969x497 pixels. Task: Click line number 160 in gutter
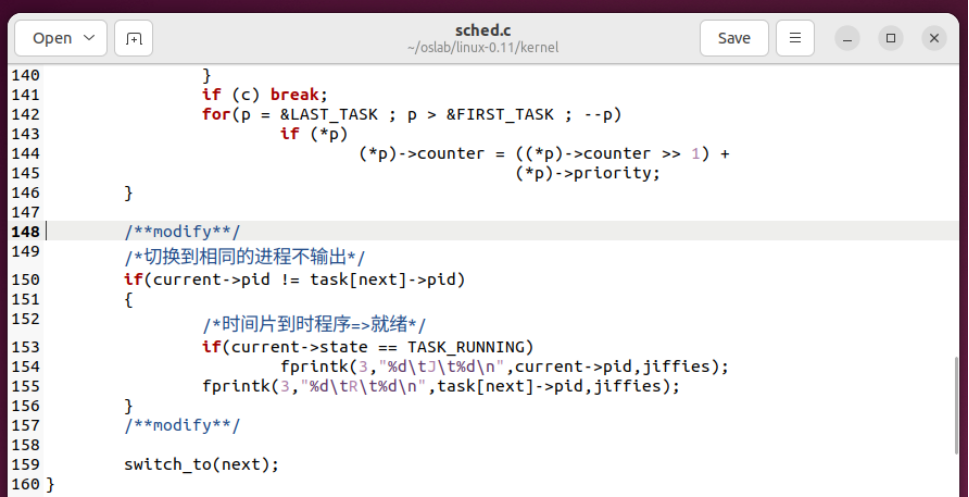coord(25,484)
